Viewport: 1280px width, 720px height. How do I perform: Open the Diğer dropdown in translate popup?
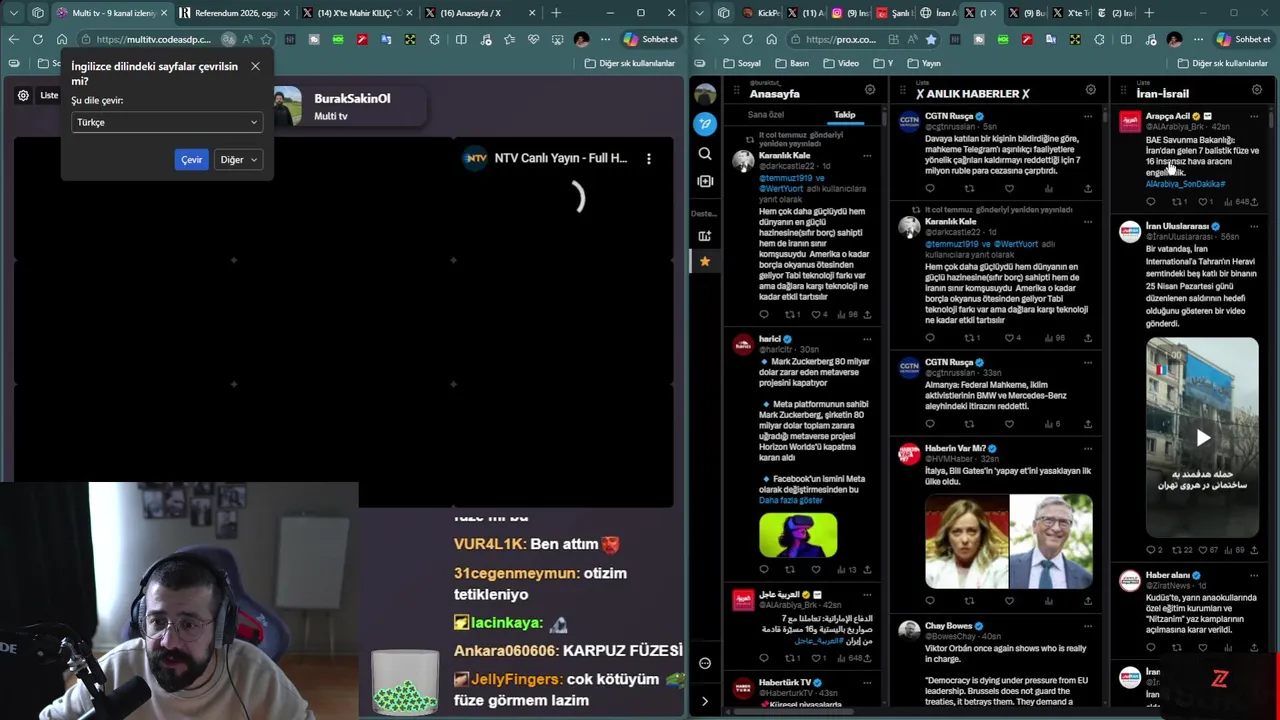(x=239, y=160)
